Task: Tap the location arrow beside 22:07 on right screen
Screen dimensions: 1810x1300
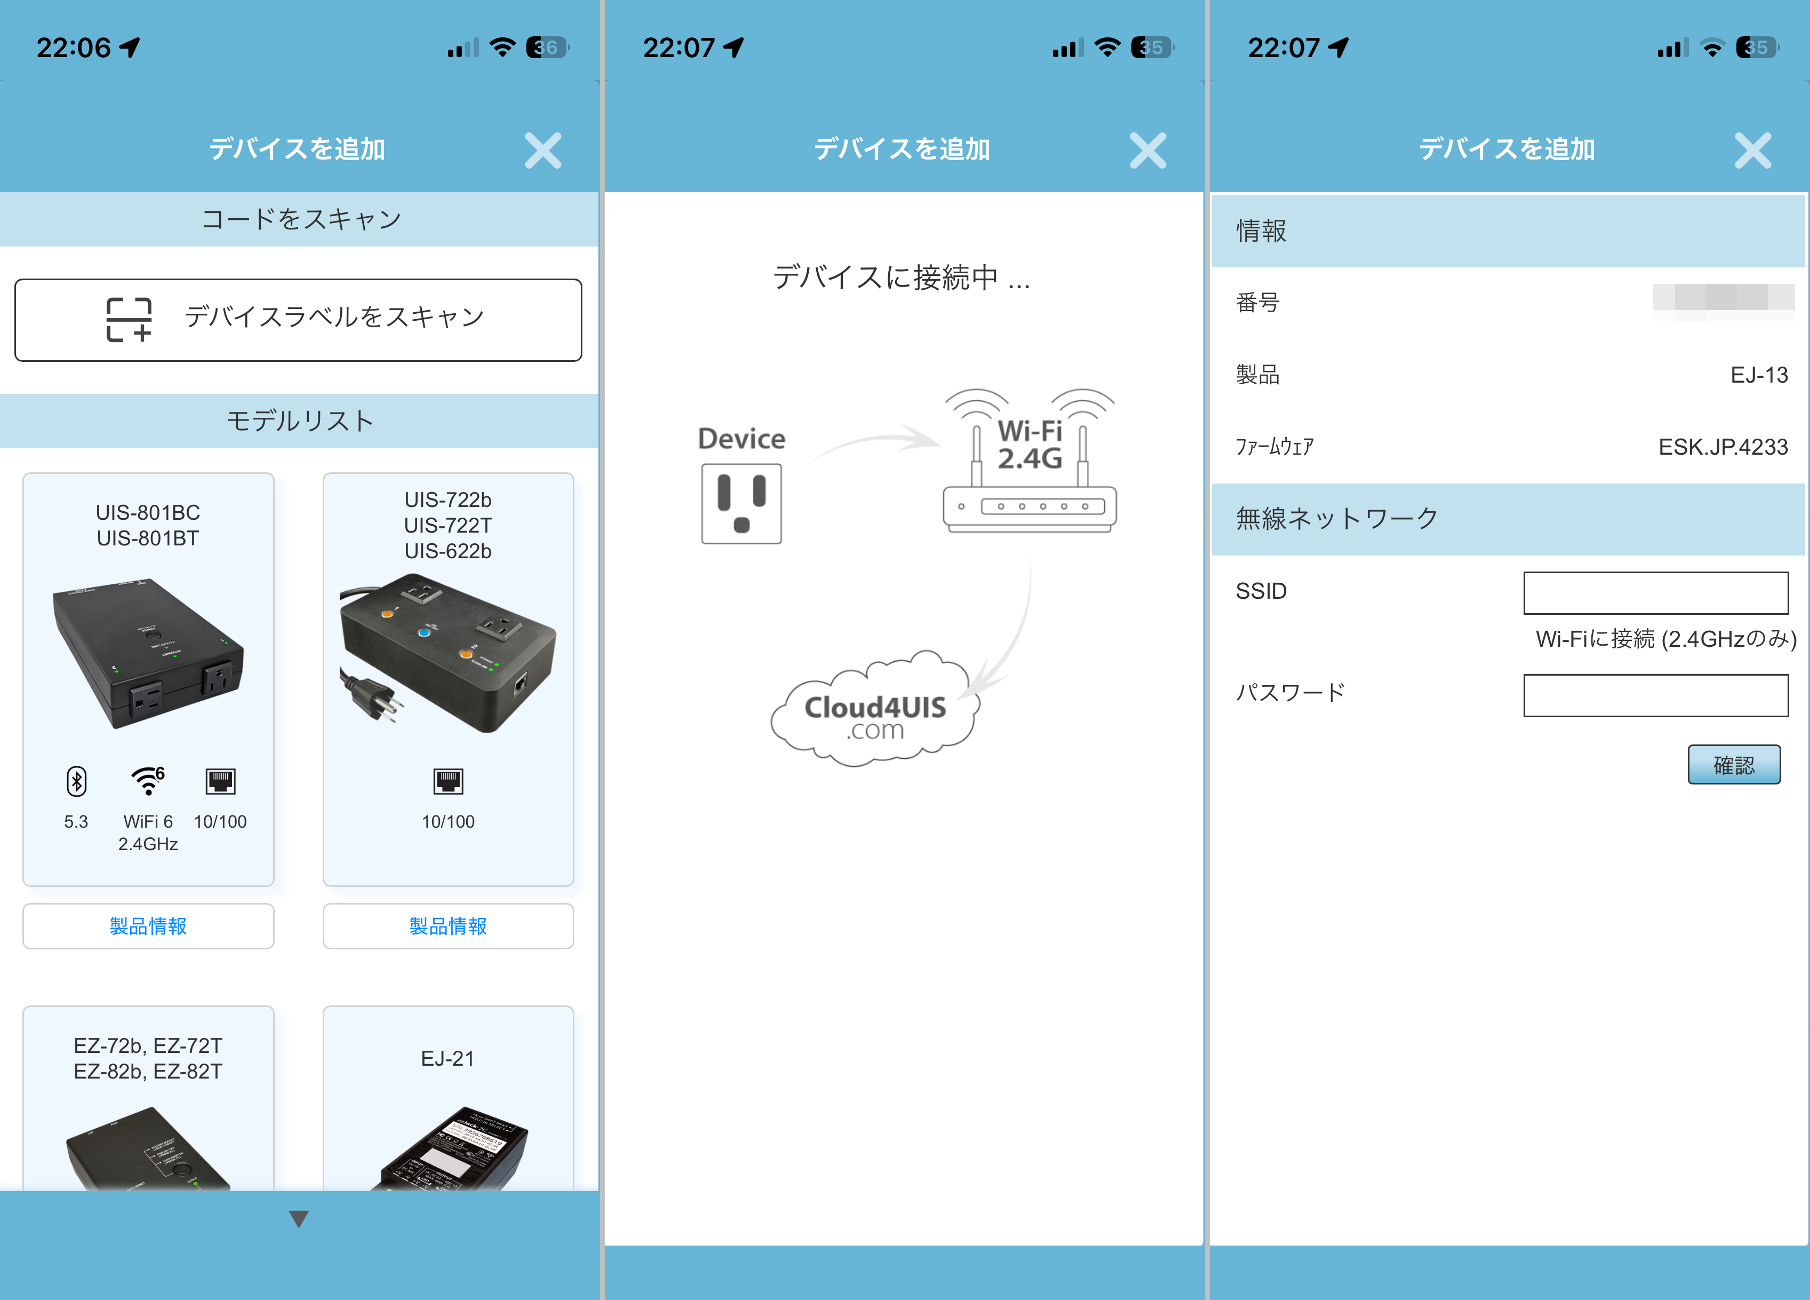Action: click(1338, 47)
